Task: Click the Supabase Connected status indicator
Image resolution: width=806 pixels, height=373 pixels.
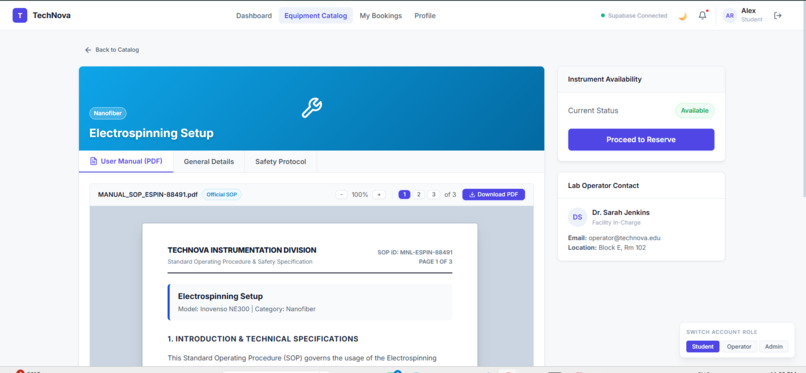Action: pyautogui.click(x=634, y=16)
